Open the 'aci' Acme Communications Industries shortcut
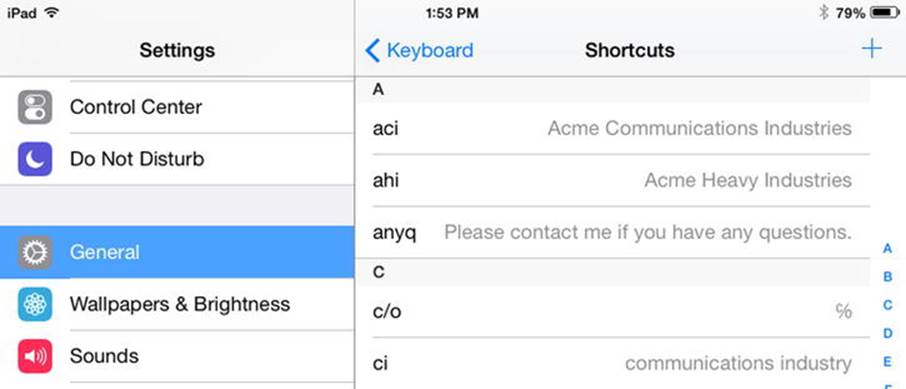Image resolution: width=906 pixels, height=389 pixels. [x=612, y=128]
